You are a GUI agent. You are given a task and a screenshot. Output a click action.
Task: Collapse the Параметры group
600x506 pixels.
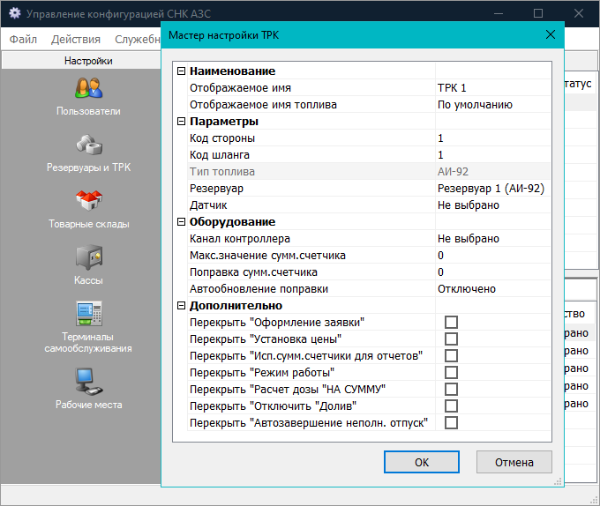[x=181, y=121]
